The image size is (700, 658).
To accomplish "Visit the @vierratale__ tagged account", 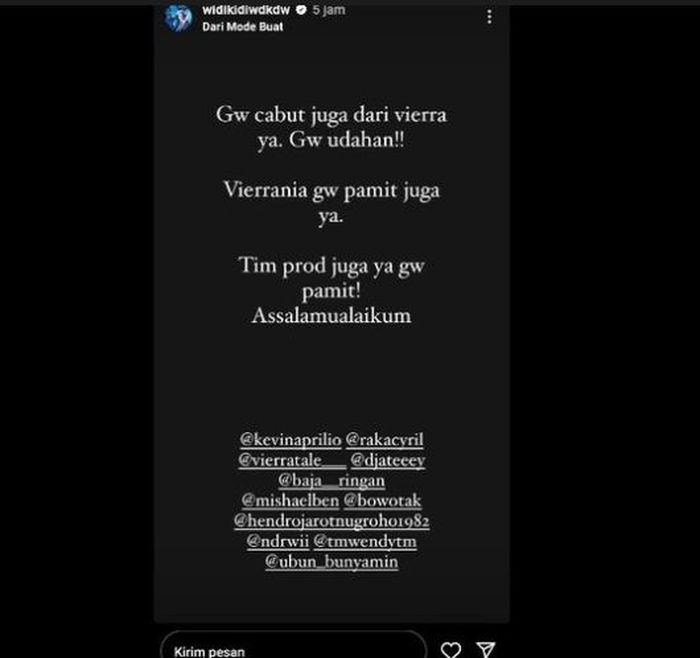I will coord(292,460).
